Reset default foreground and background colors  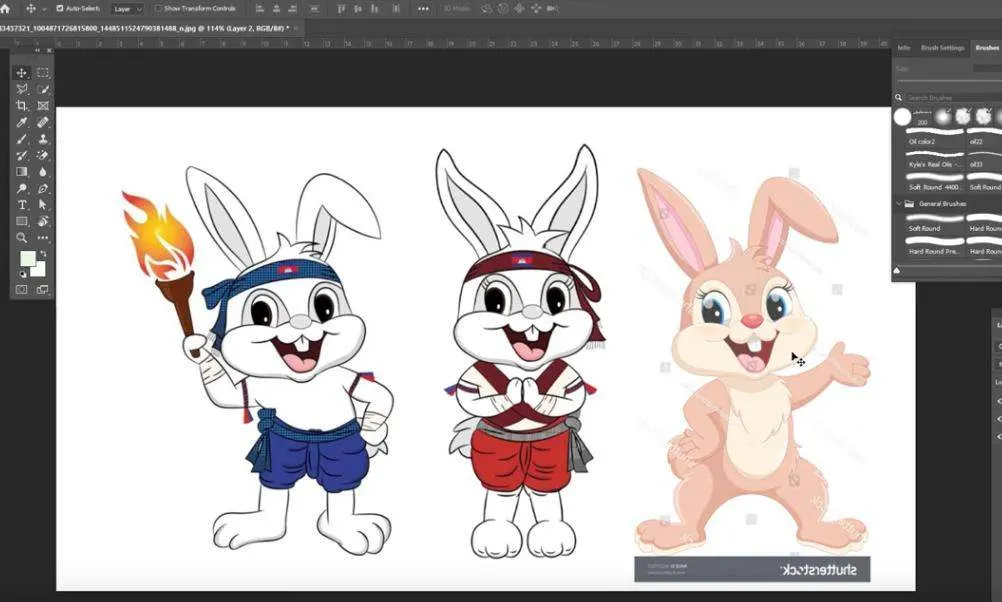coord(23,274)
